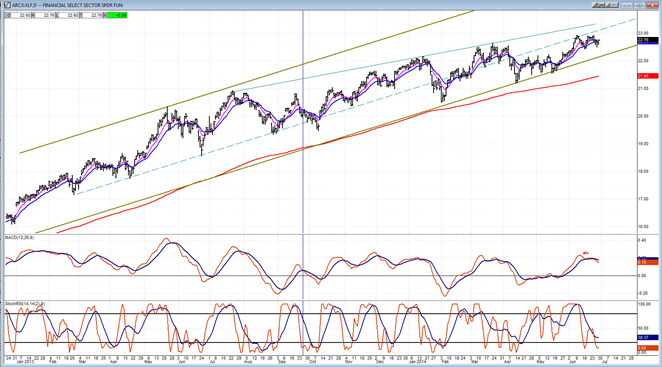Click the first title bar toolbar button

(x=598, y=5)
